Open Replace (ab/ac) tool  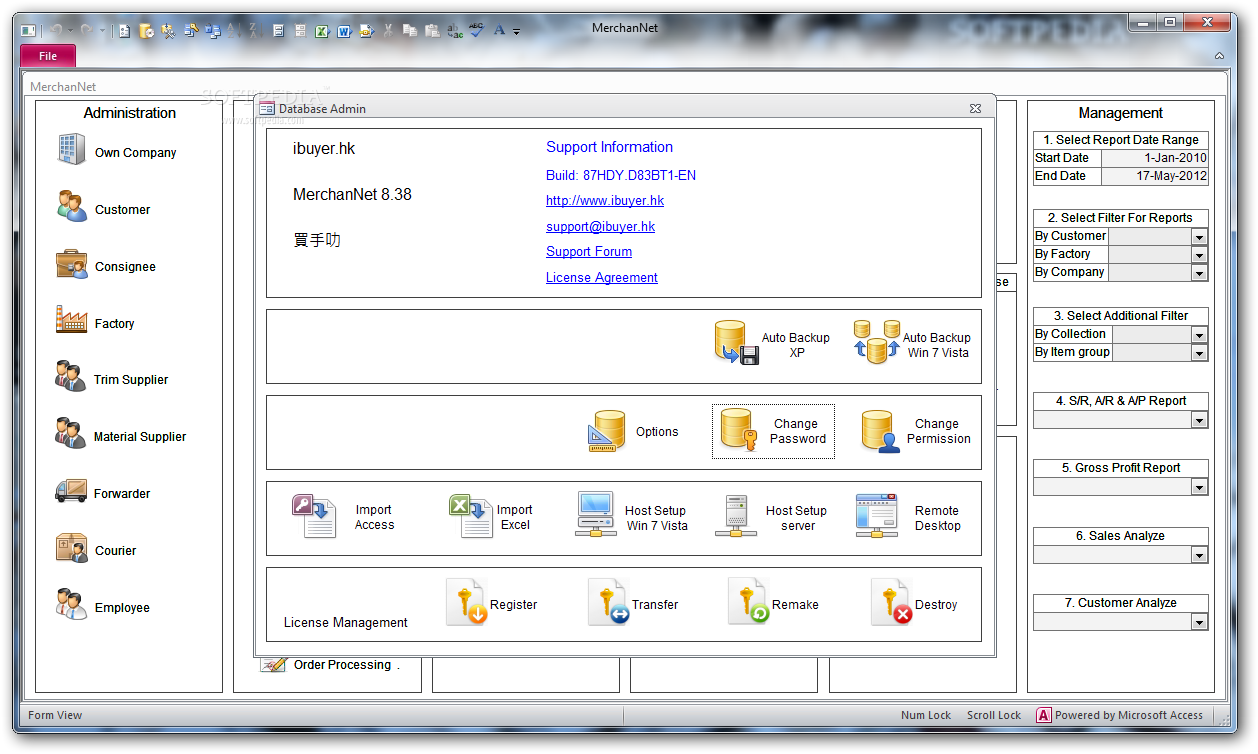pyautogui.click(x=455, y=31)
